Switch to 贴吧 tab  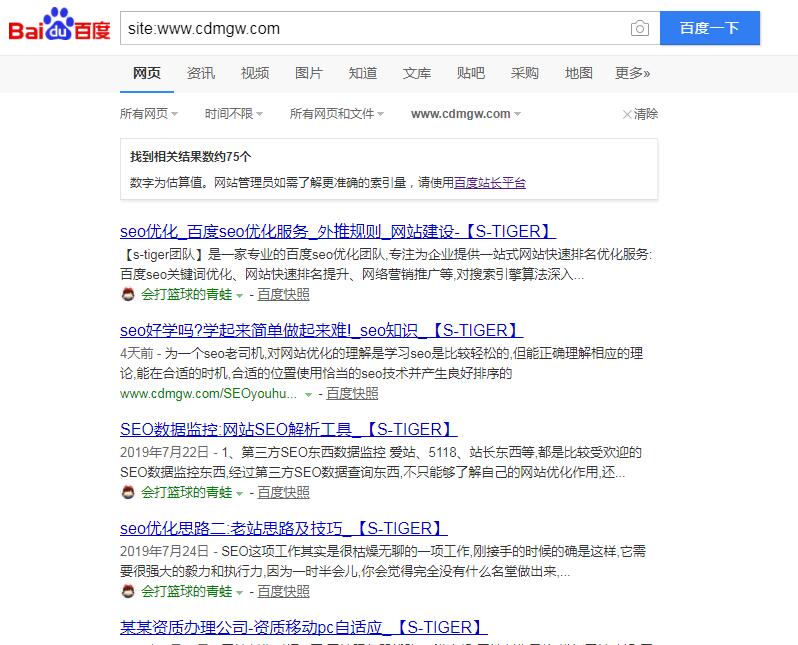pos(470,73)
